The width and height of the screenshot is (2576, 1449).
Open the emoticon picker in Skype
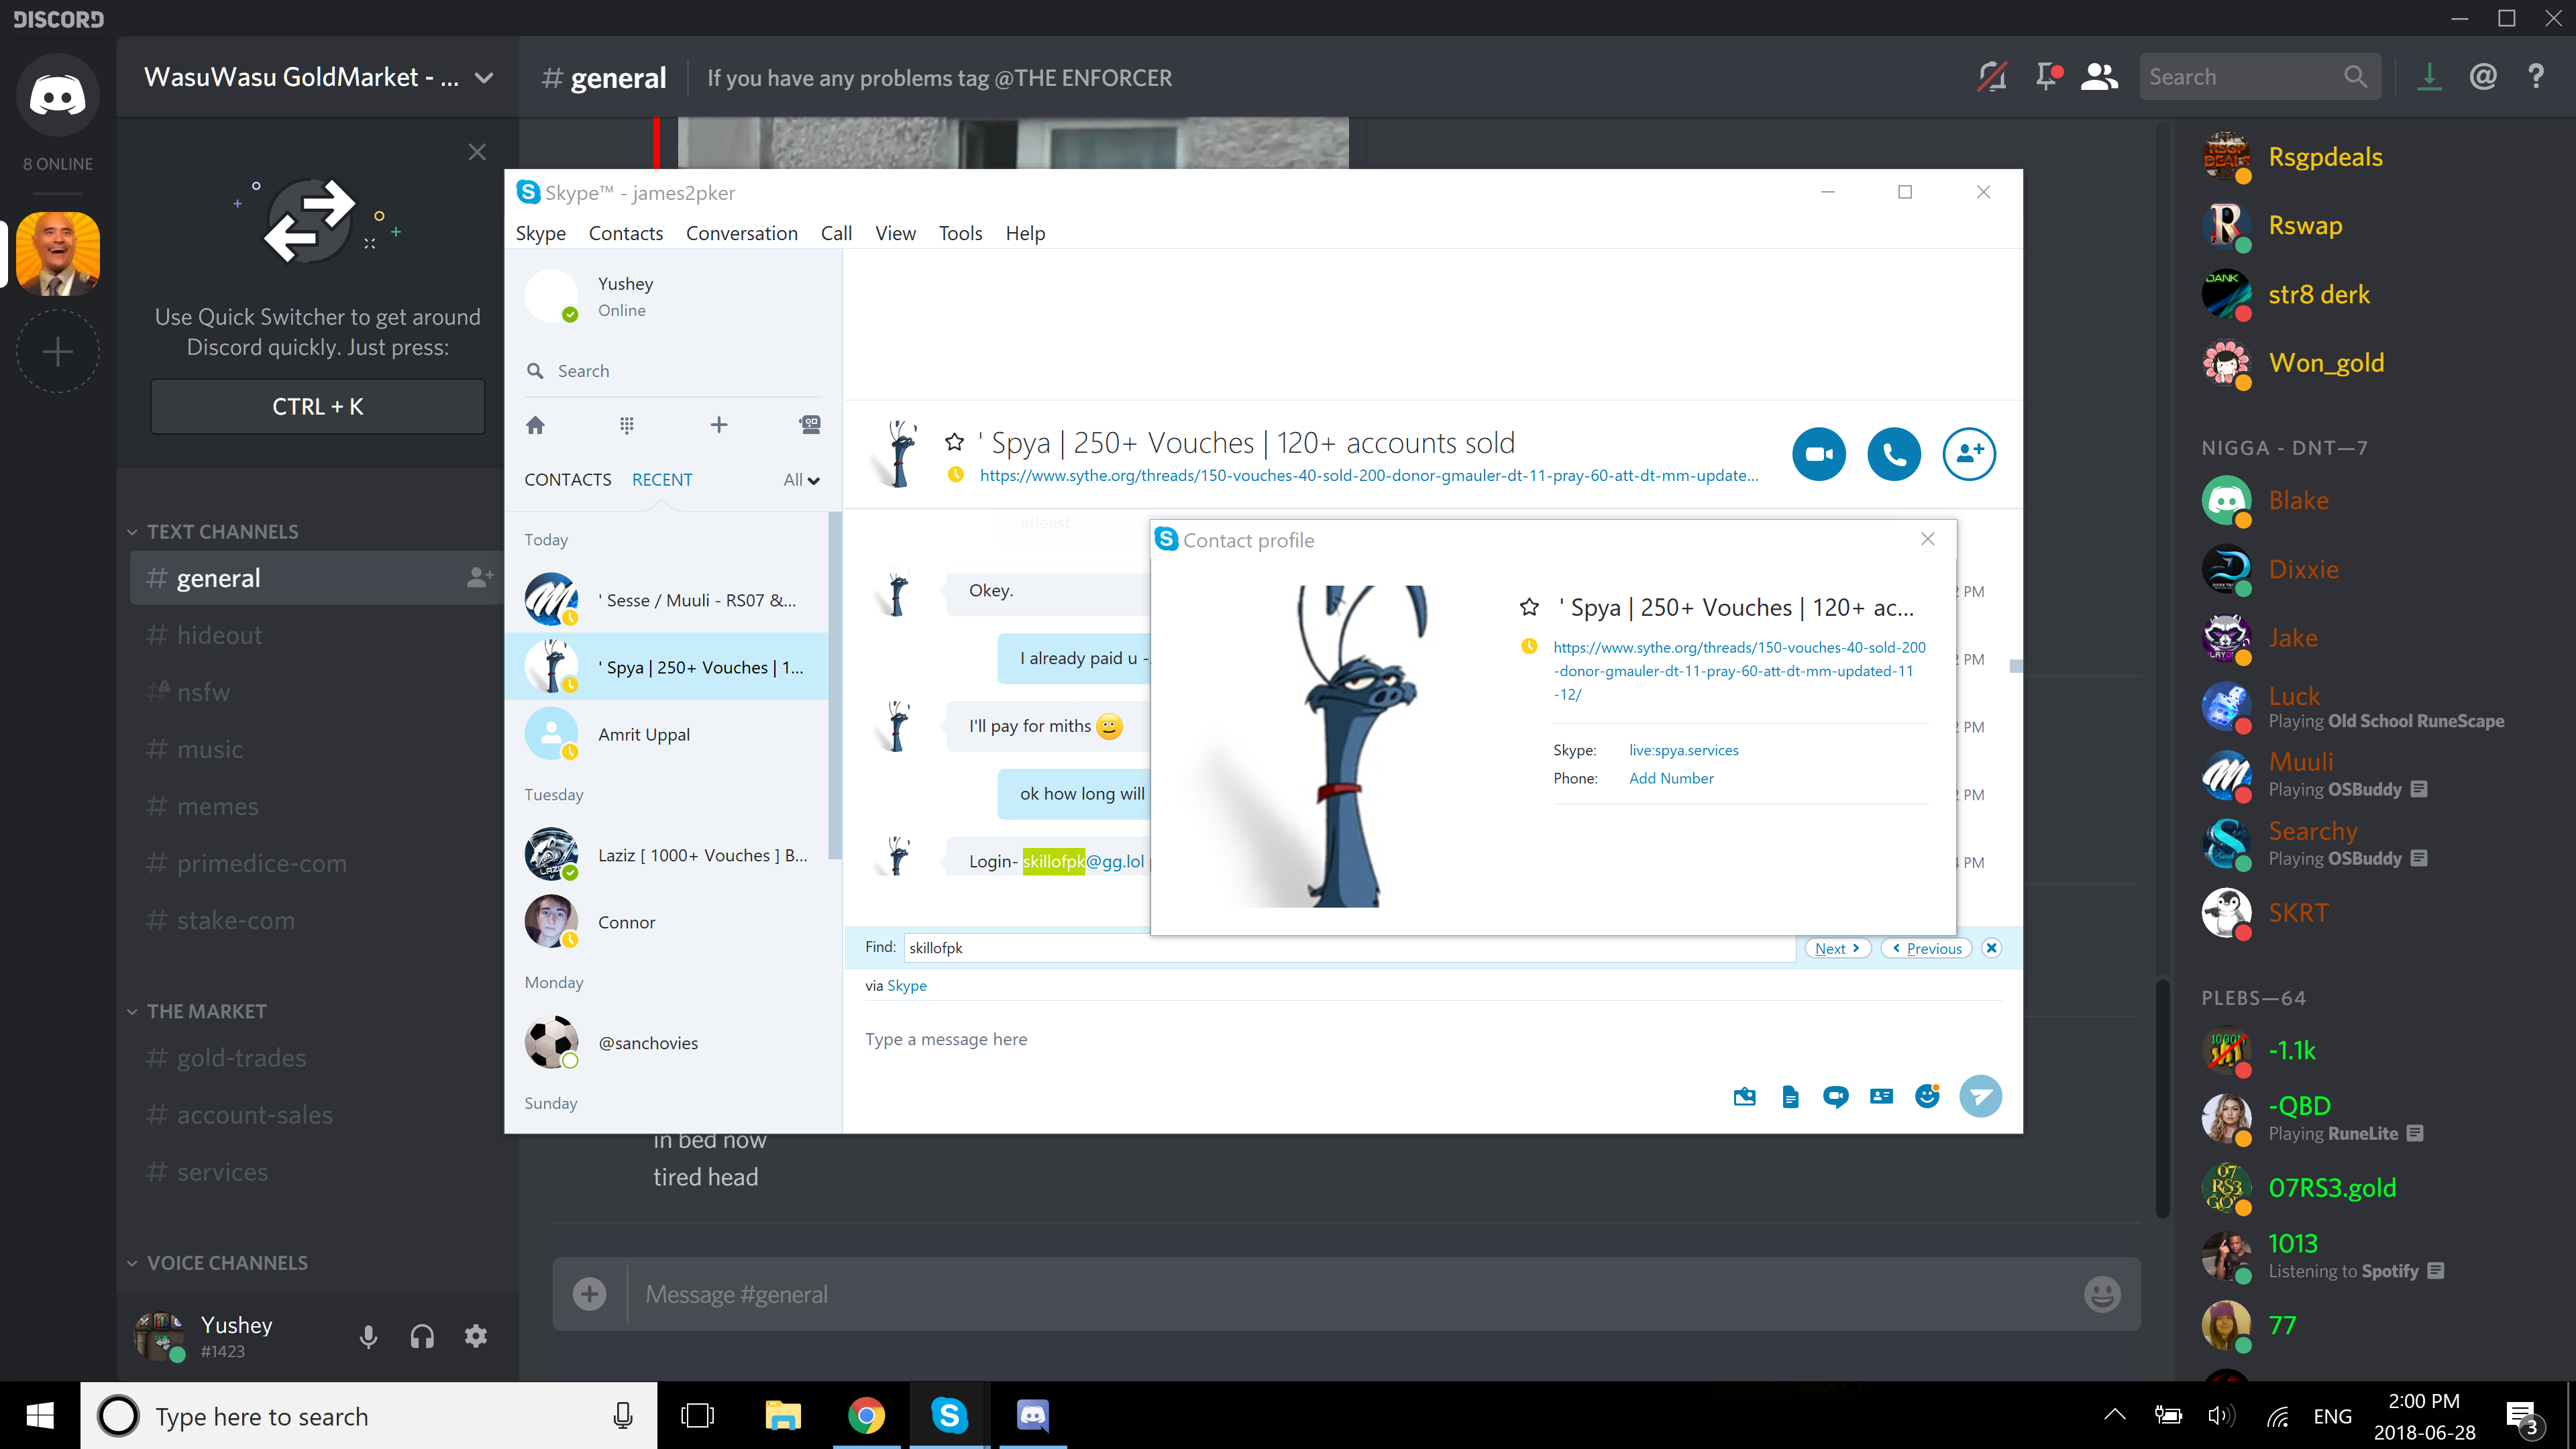pyautogui.click(x=1926, y=1096)
